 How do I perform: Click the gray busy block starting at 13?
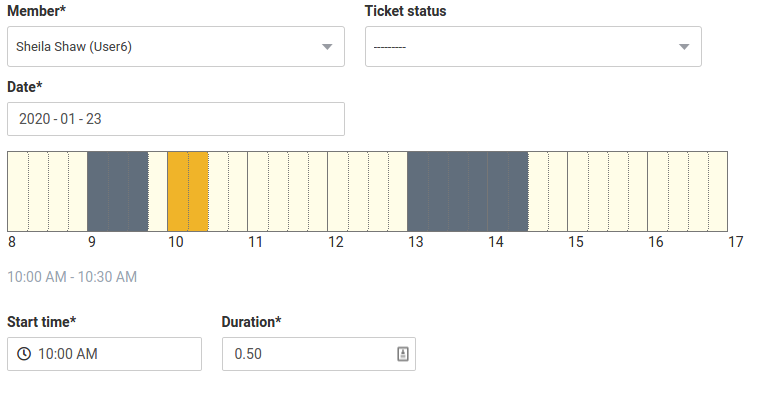coord(468,191)
